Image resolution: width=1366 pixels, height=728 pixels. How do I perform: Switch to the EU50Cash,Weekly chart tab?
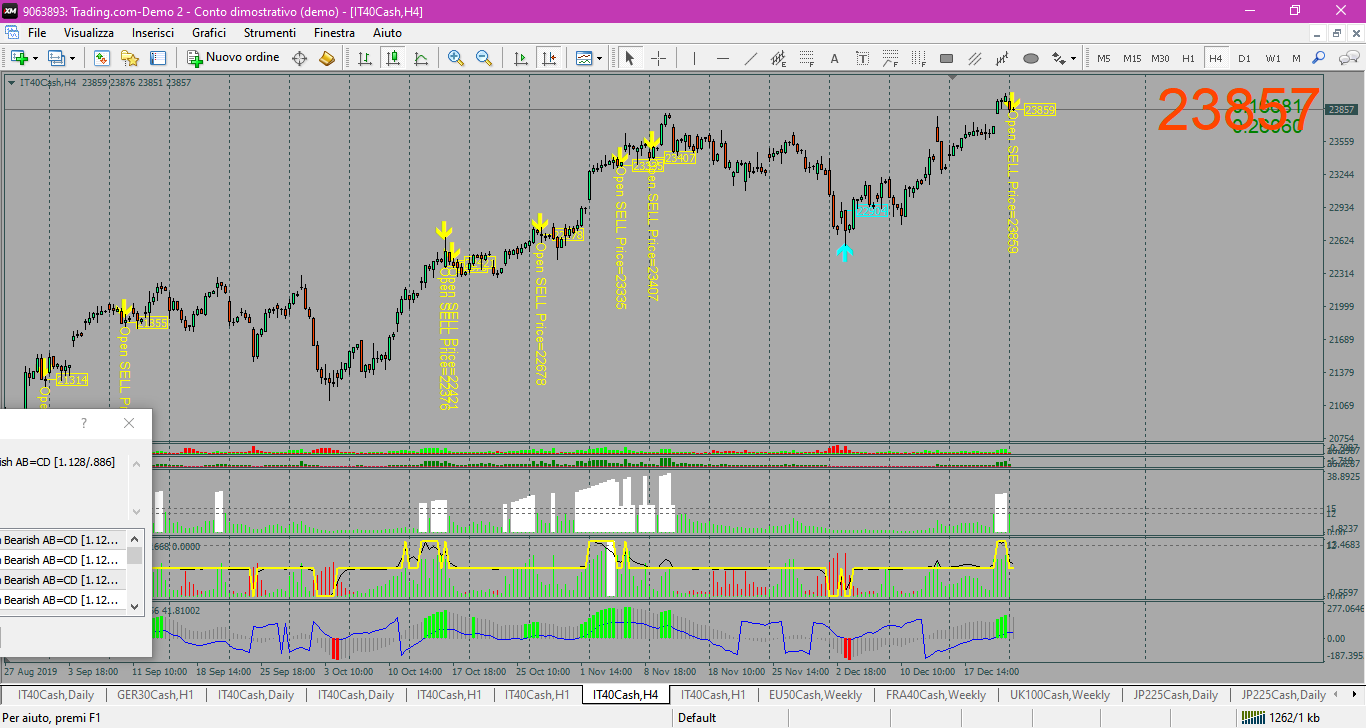815,695
